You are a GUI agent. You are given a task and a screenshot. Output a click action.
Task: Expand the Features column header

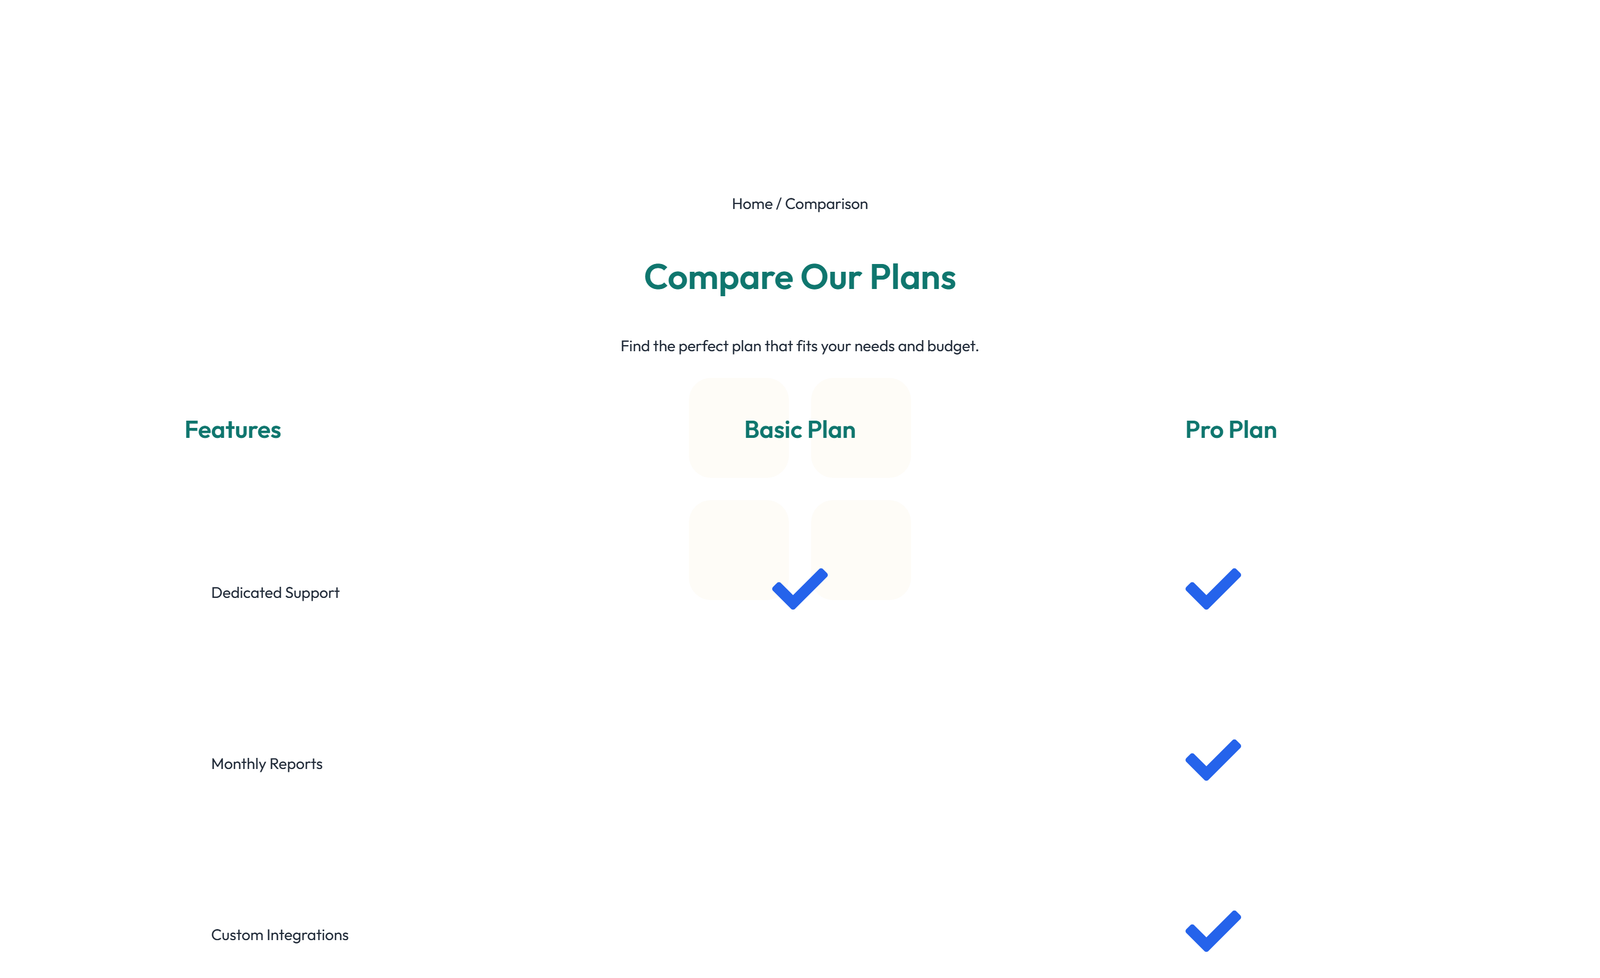[232, 429]
